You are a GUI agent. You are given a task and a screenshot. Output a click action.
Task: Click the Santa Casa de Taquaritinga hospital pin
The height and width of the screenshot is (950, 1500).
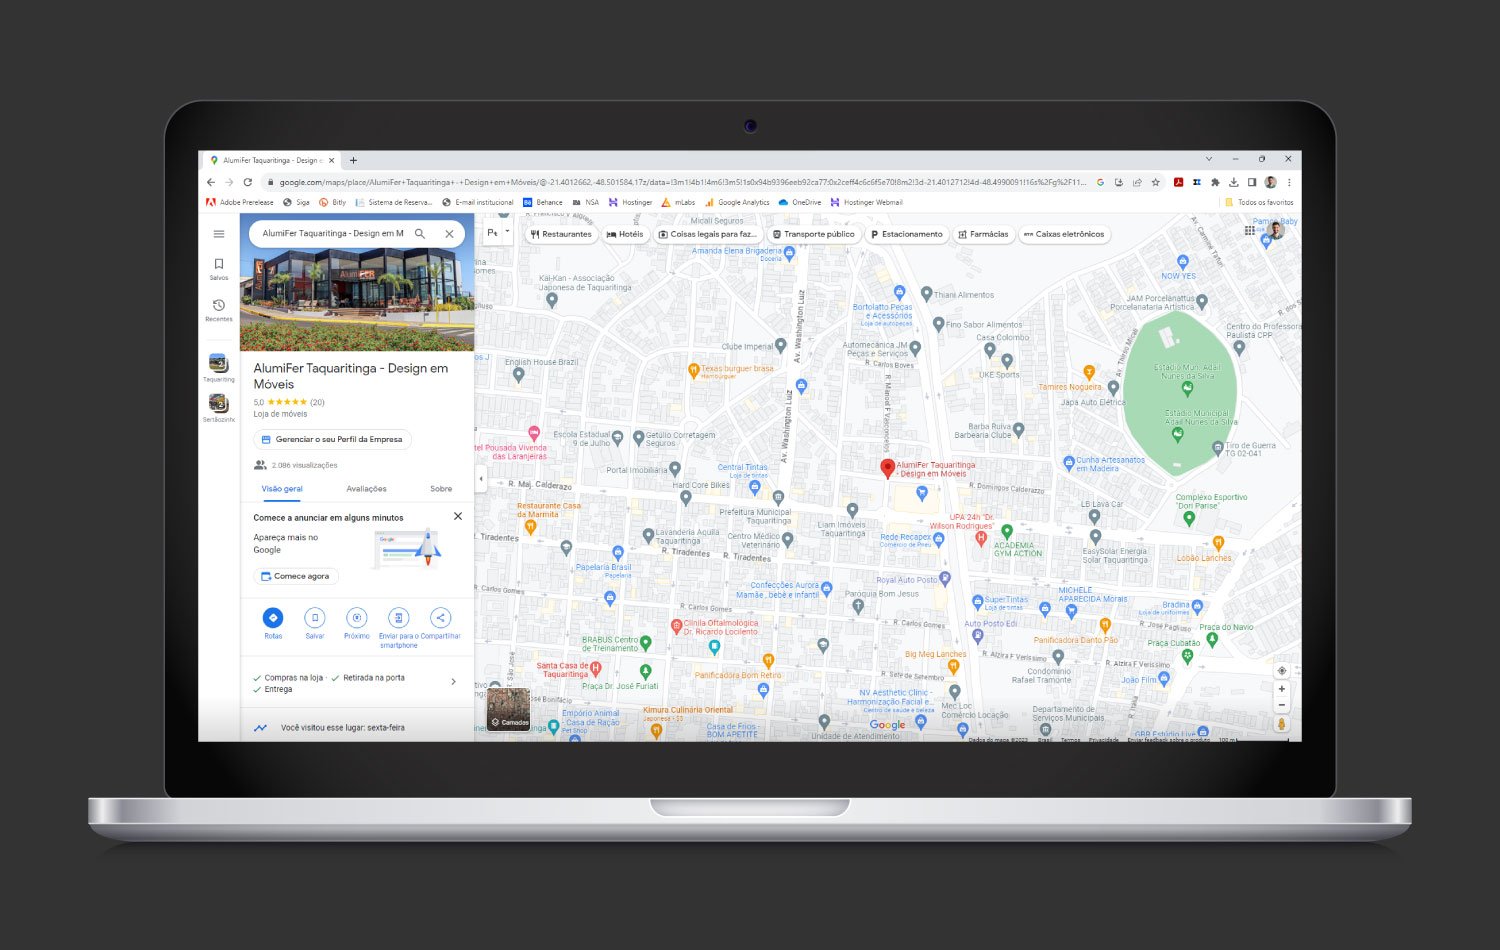click(596, 668)
